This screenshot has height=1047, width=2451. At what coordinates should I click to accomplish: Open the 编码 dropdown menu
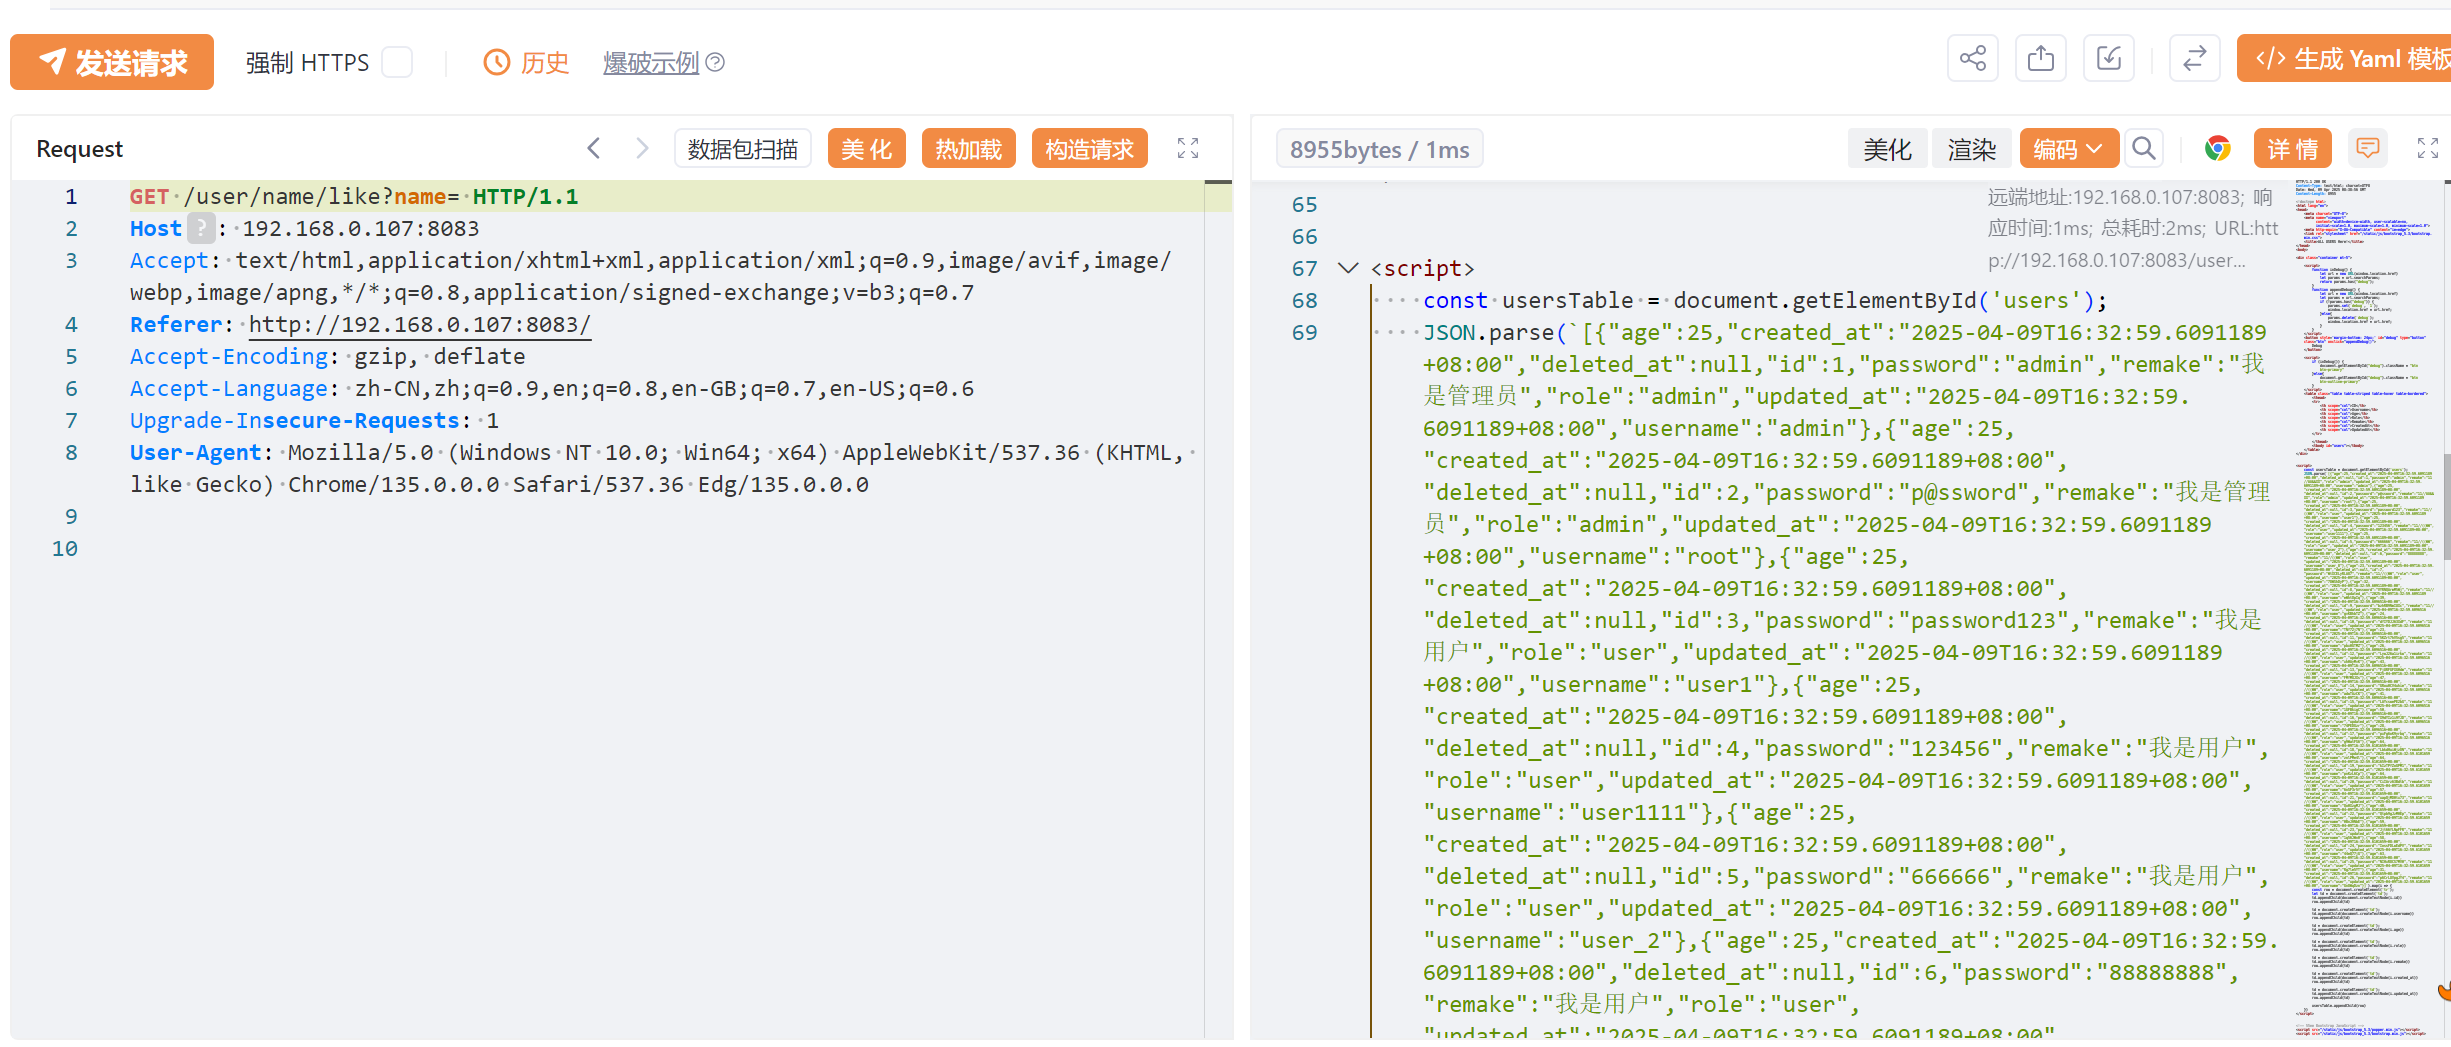click(2067, 149)
